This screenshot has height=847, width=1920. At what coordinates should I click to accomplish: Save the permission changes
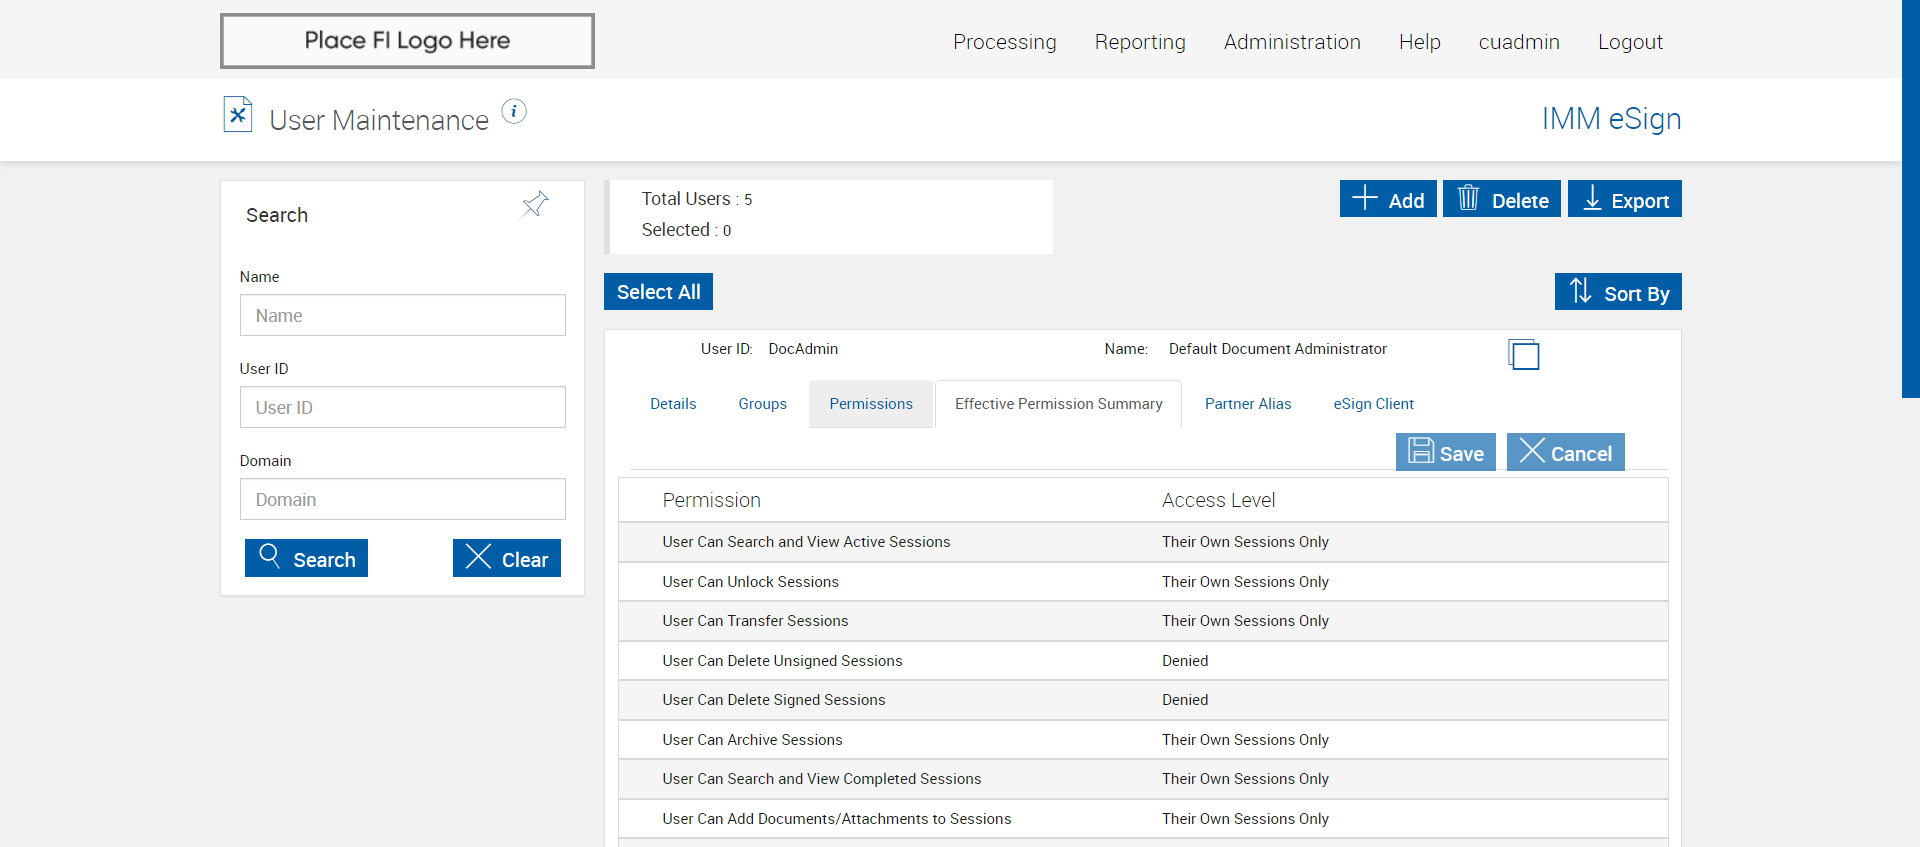(1445, 452)
